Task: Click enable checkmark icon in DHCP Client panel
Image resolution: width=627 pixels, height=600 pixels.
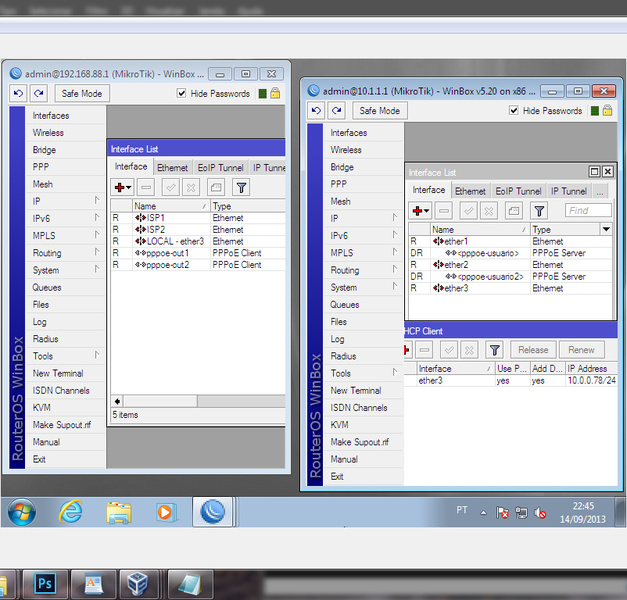Action: point(449,350)
